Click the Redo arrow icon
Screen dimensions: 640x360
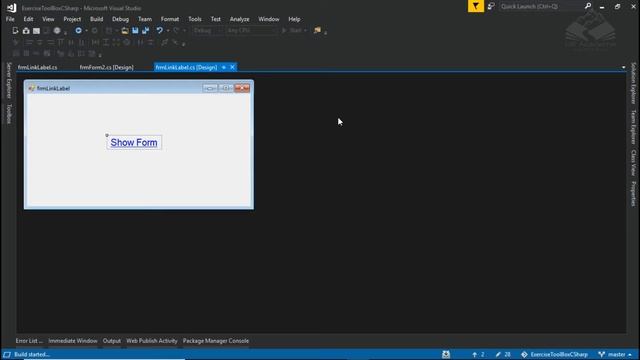pyautogui.click(x=176, y=31)
